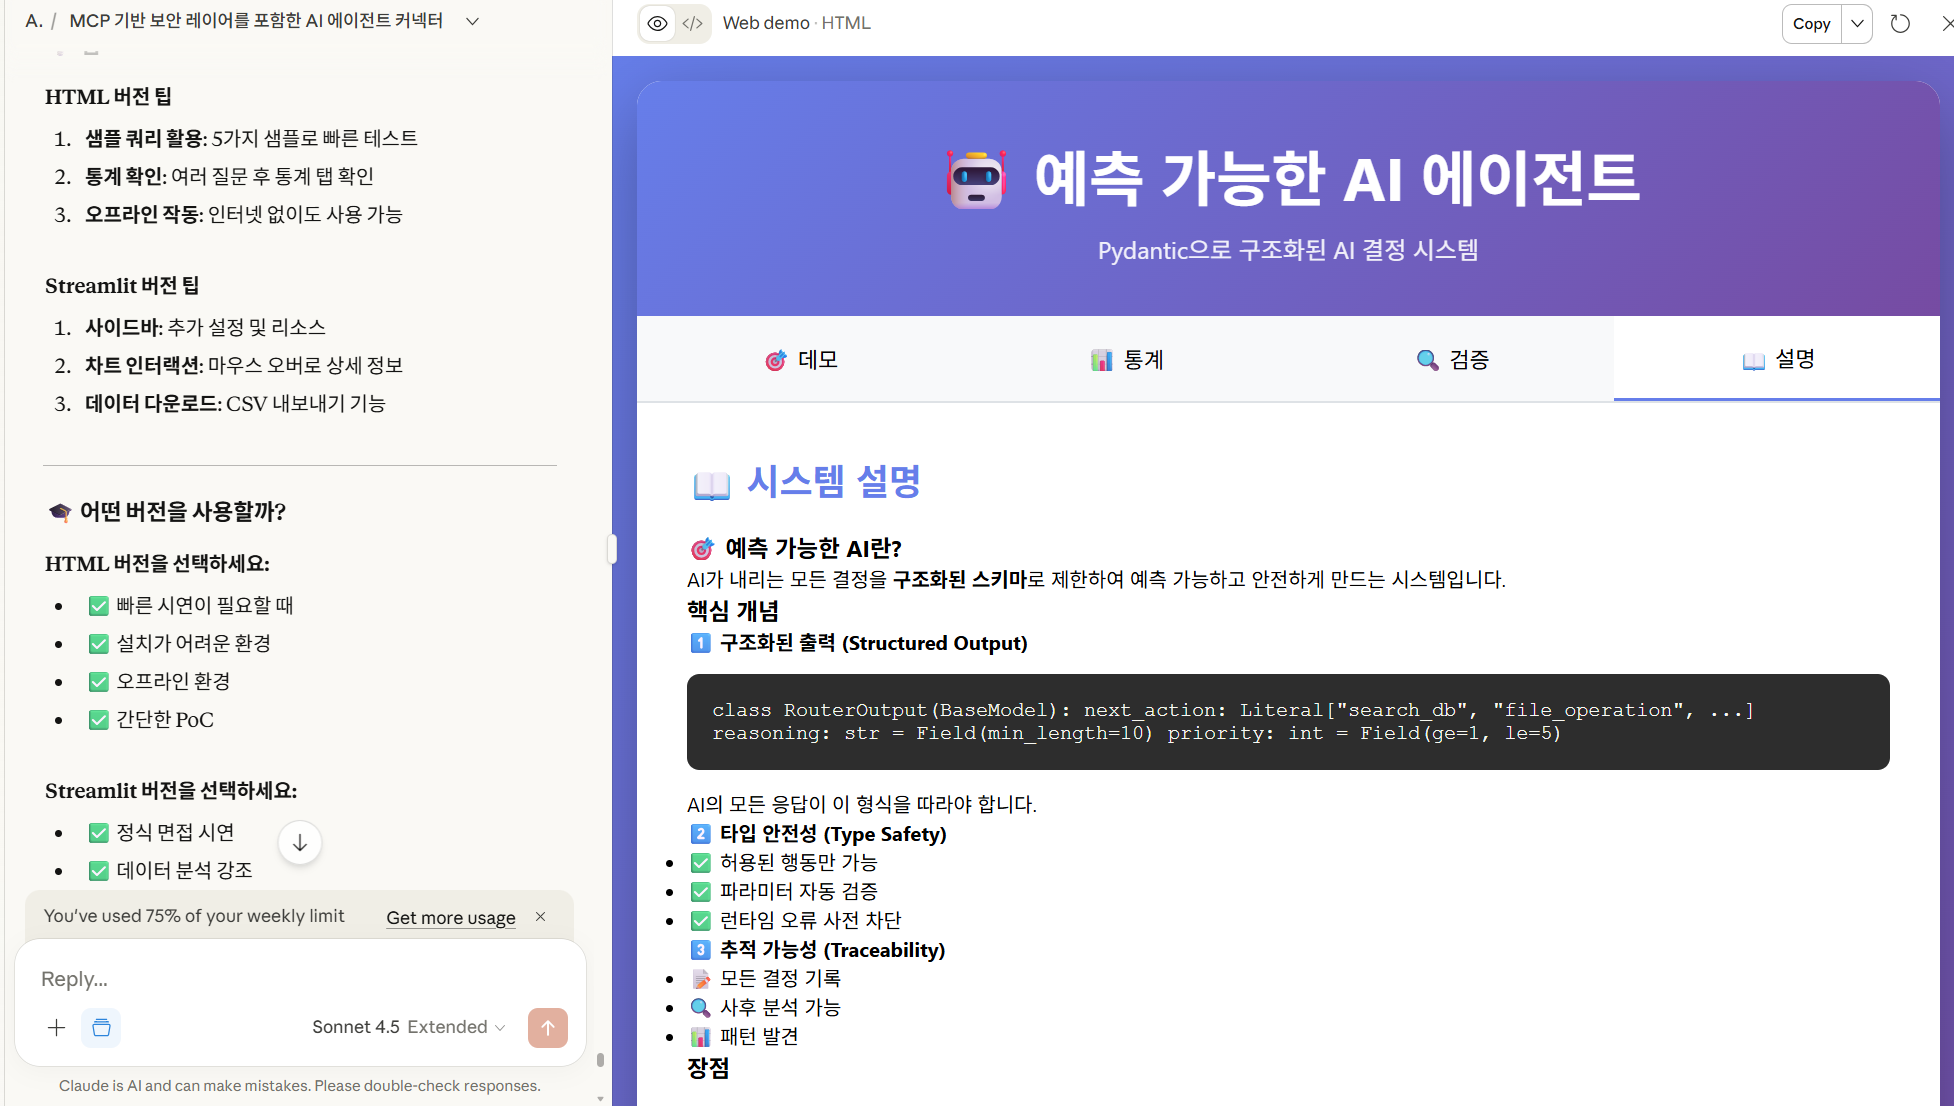Close the artifact panel
The height and width of the screenshot is (1106, 1954).
point(1945,23)
